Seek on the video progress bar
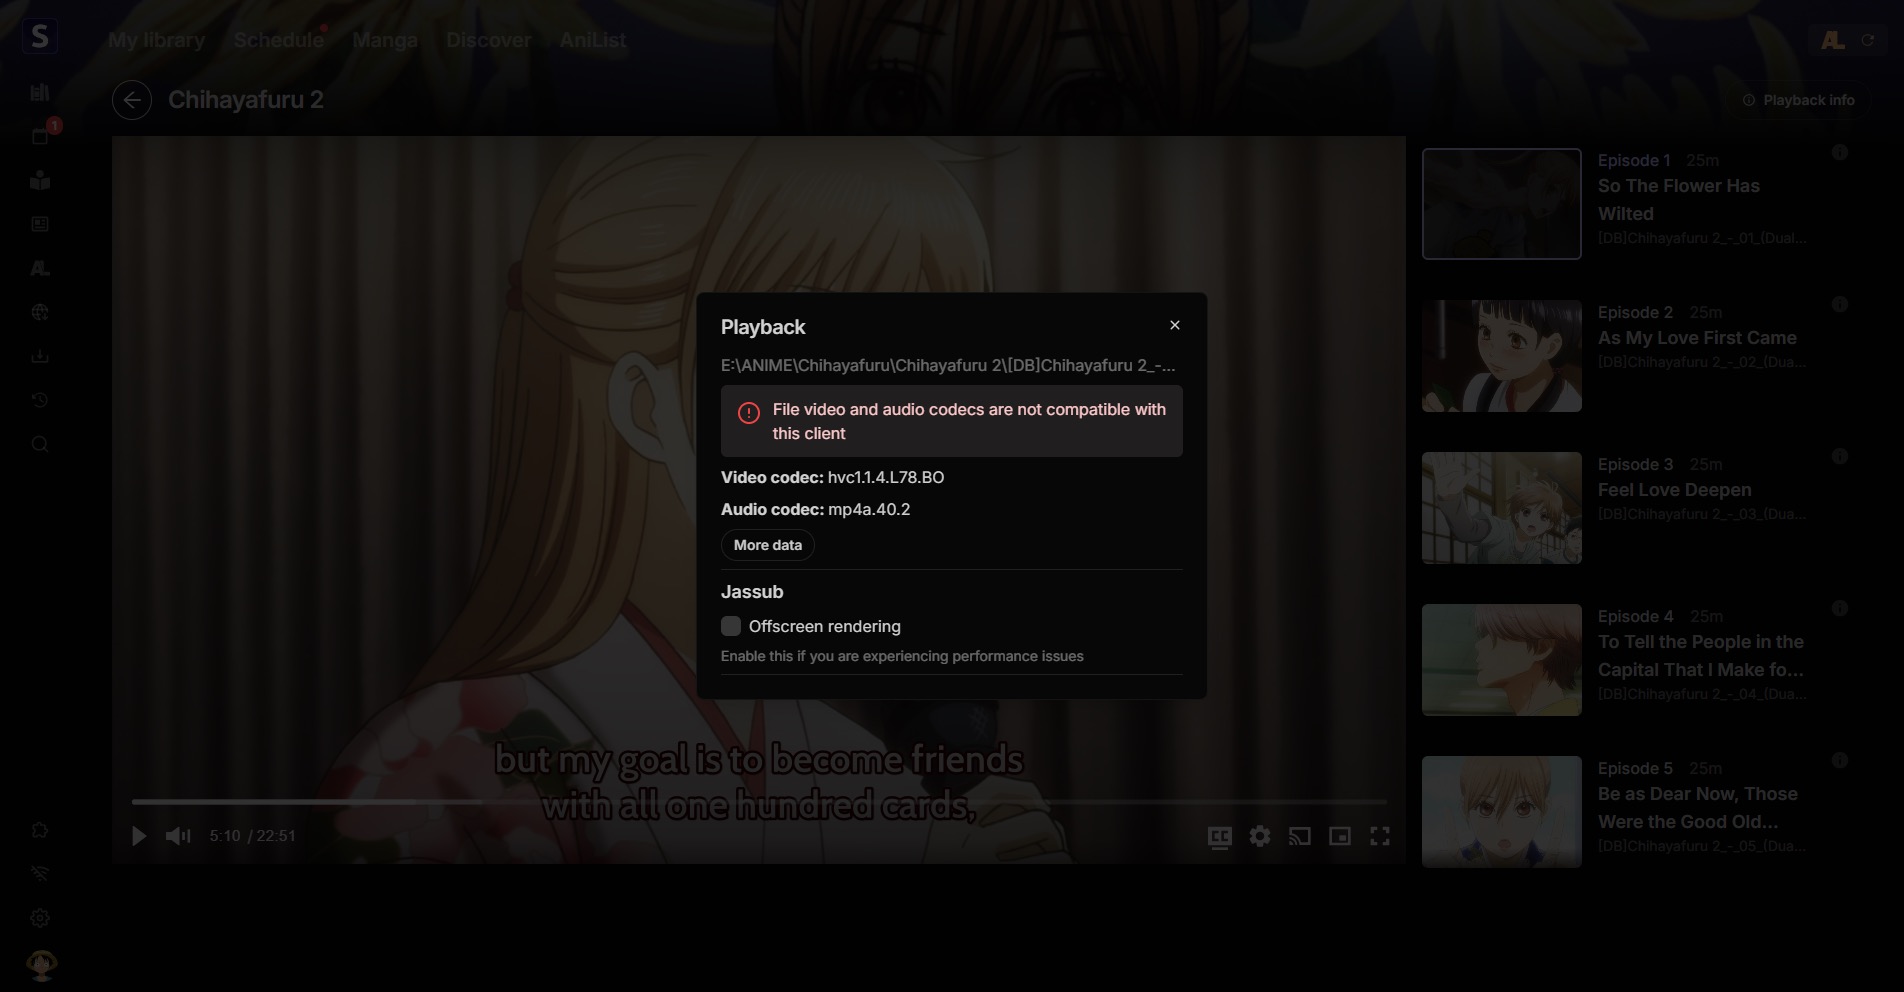Viewport: 1904px width, 992px height. 759,802
